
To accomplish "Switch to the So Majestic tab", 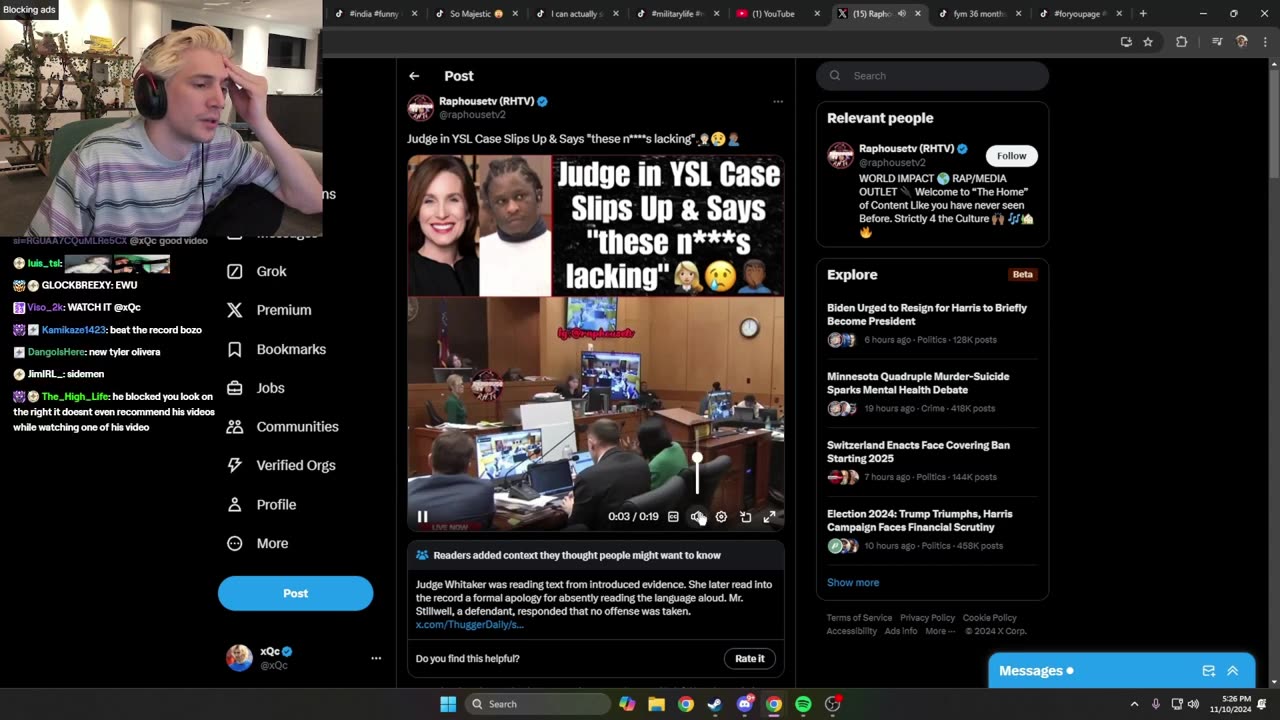I will click(475, 14).
